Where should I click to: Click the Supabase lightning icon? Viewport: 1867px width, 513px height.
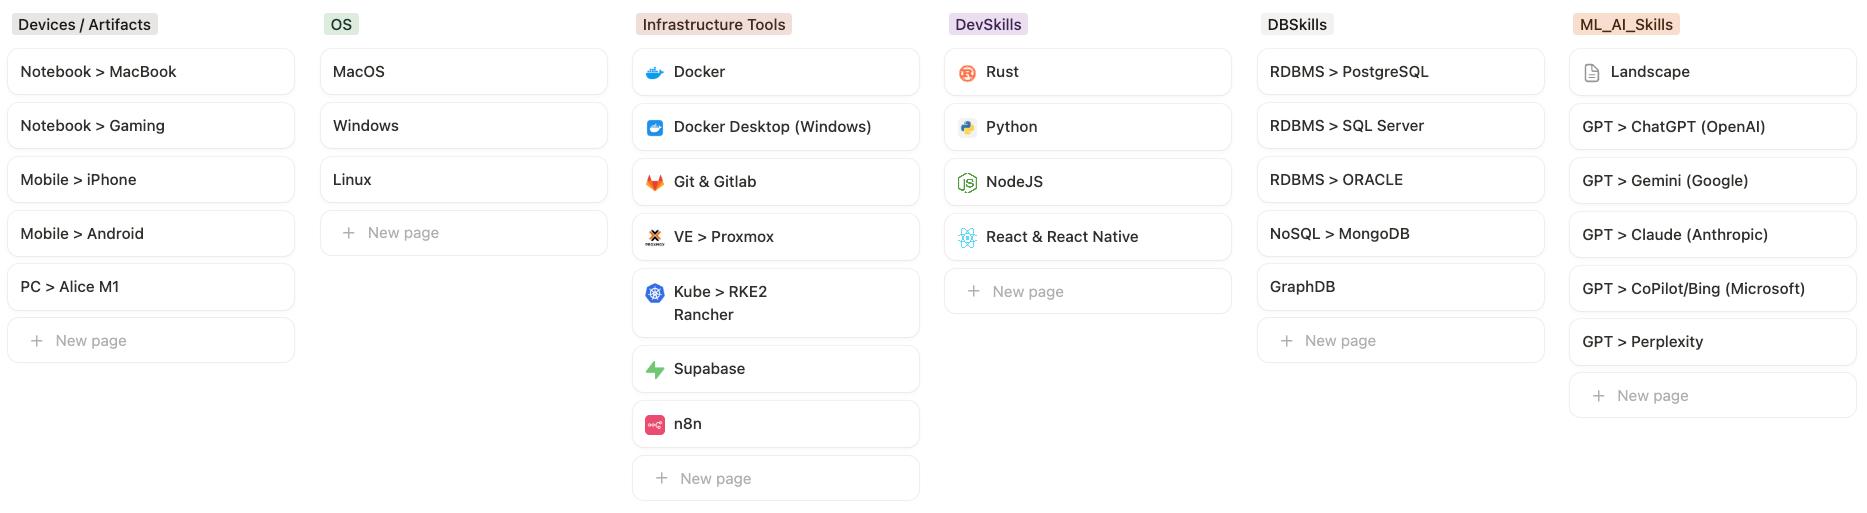coord(655,370)
